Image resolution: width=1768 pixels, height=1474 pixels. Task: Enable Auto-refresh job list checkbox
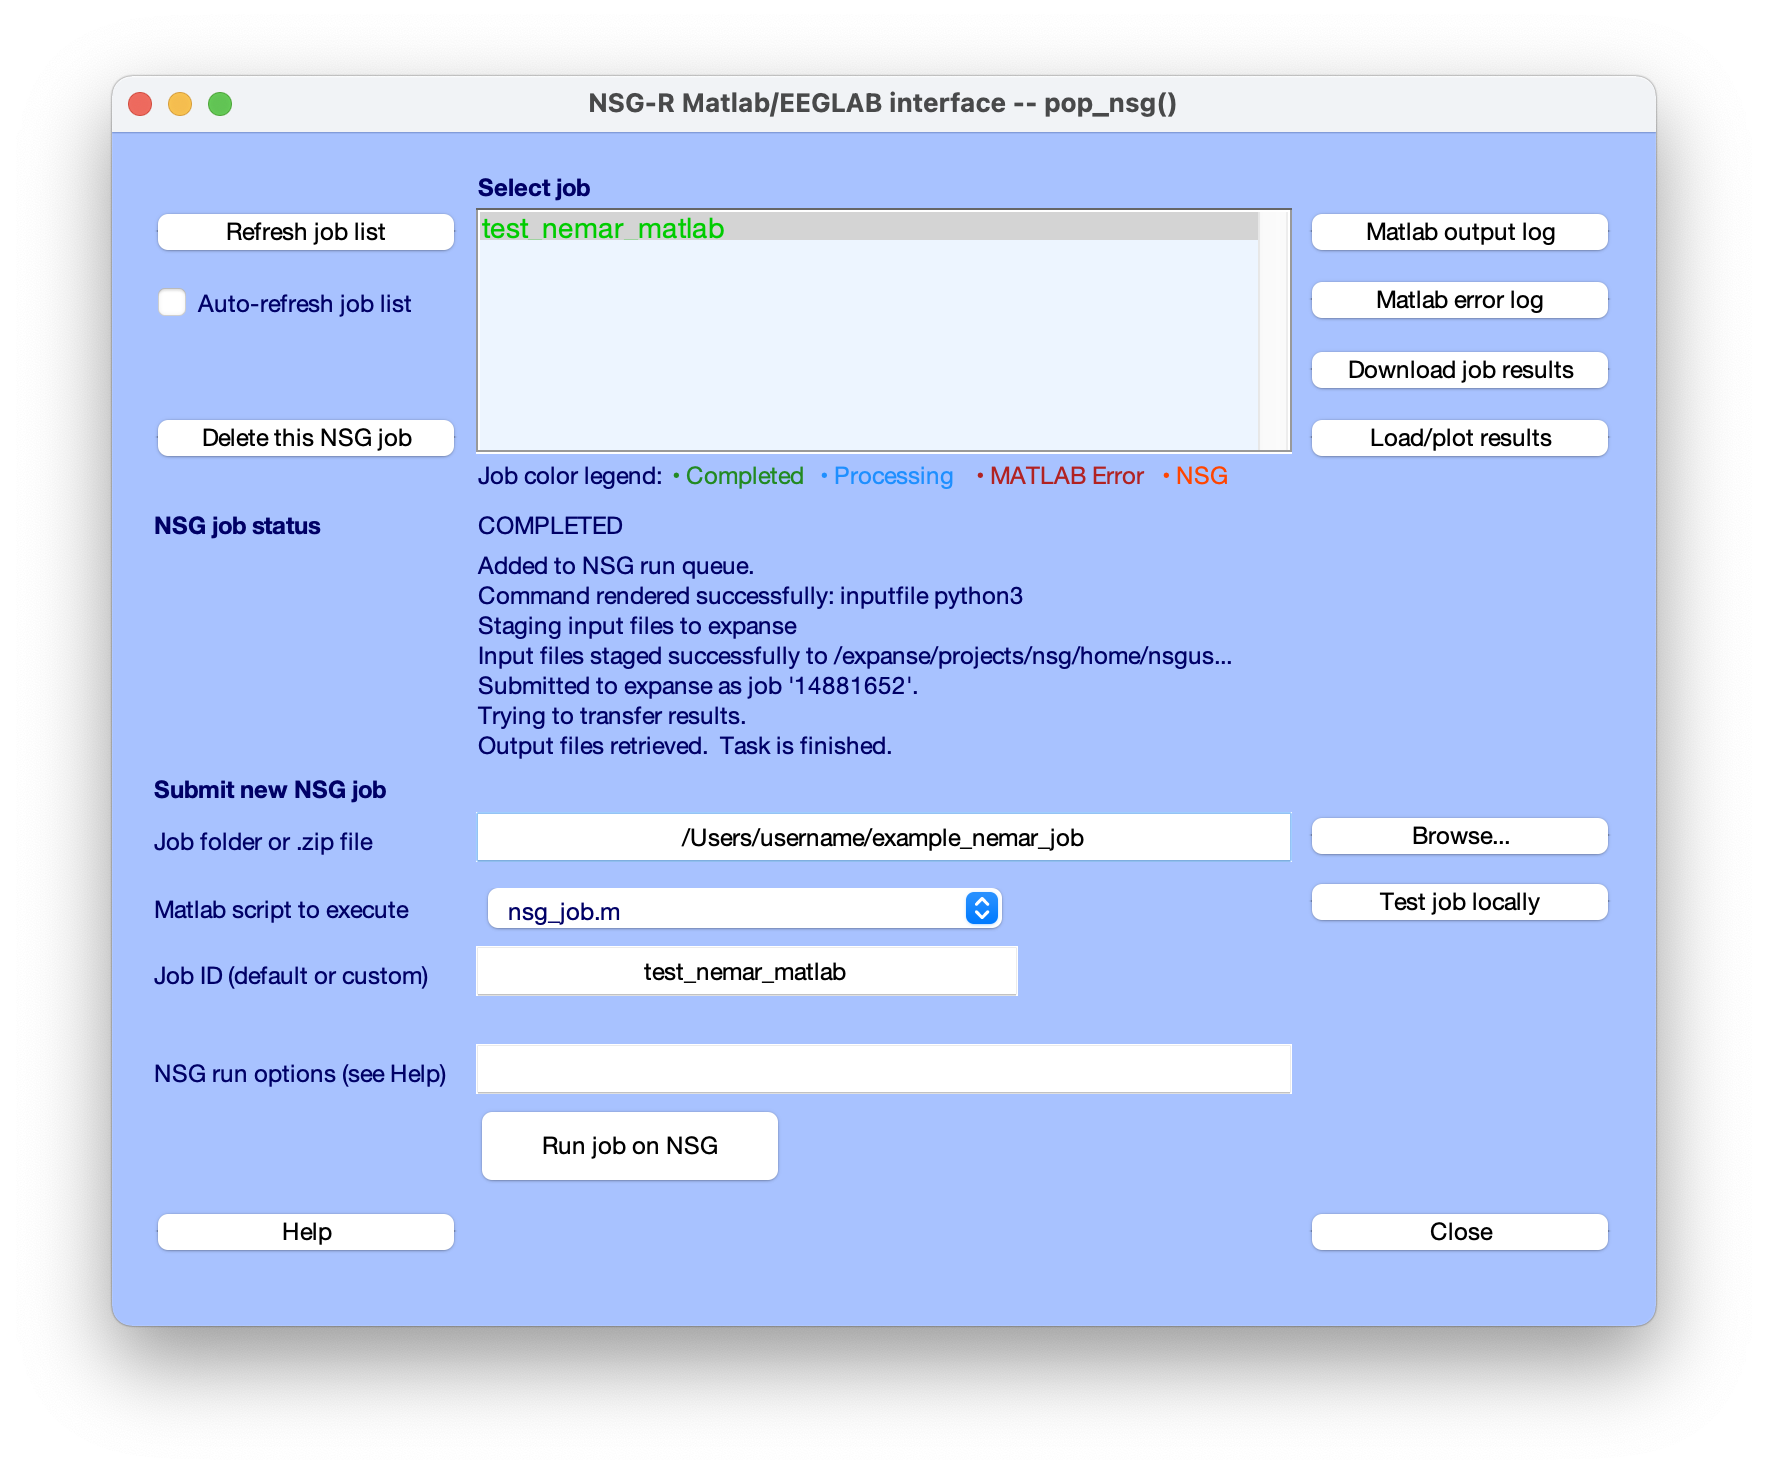(172, 302)
